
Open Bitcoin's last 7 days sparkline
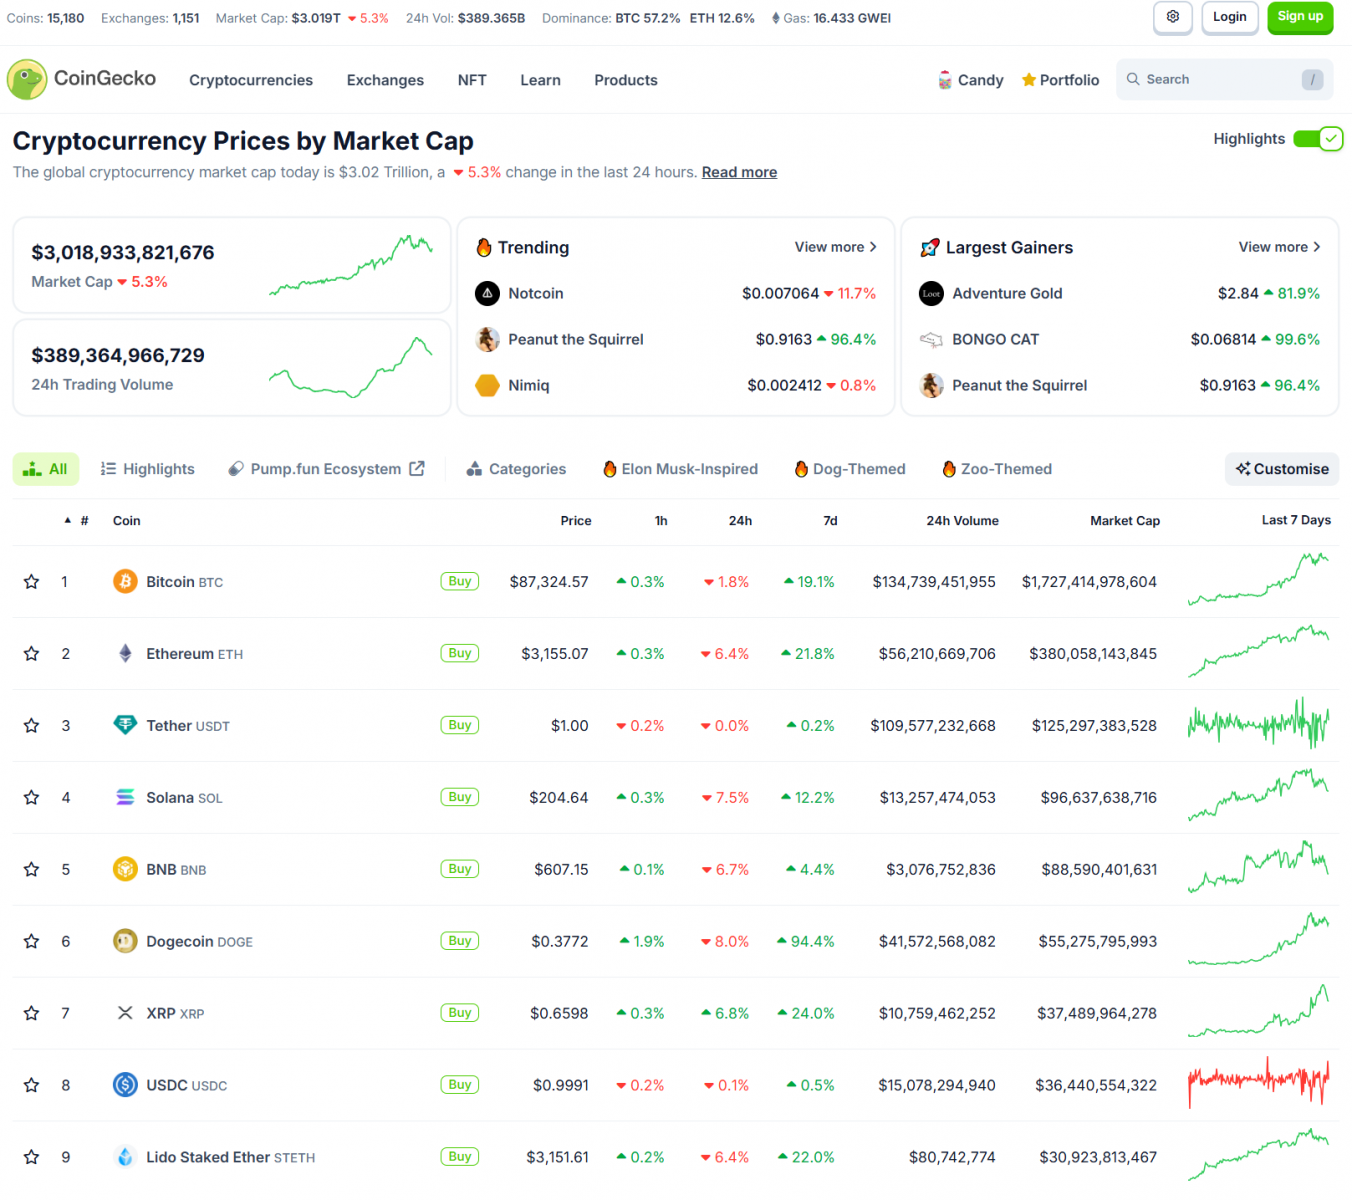click(1258, 580)
